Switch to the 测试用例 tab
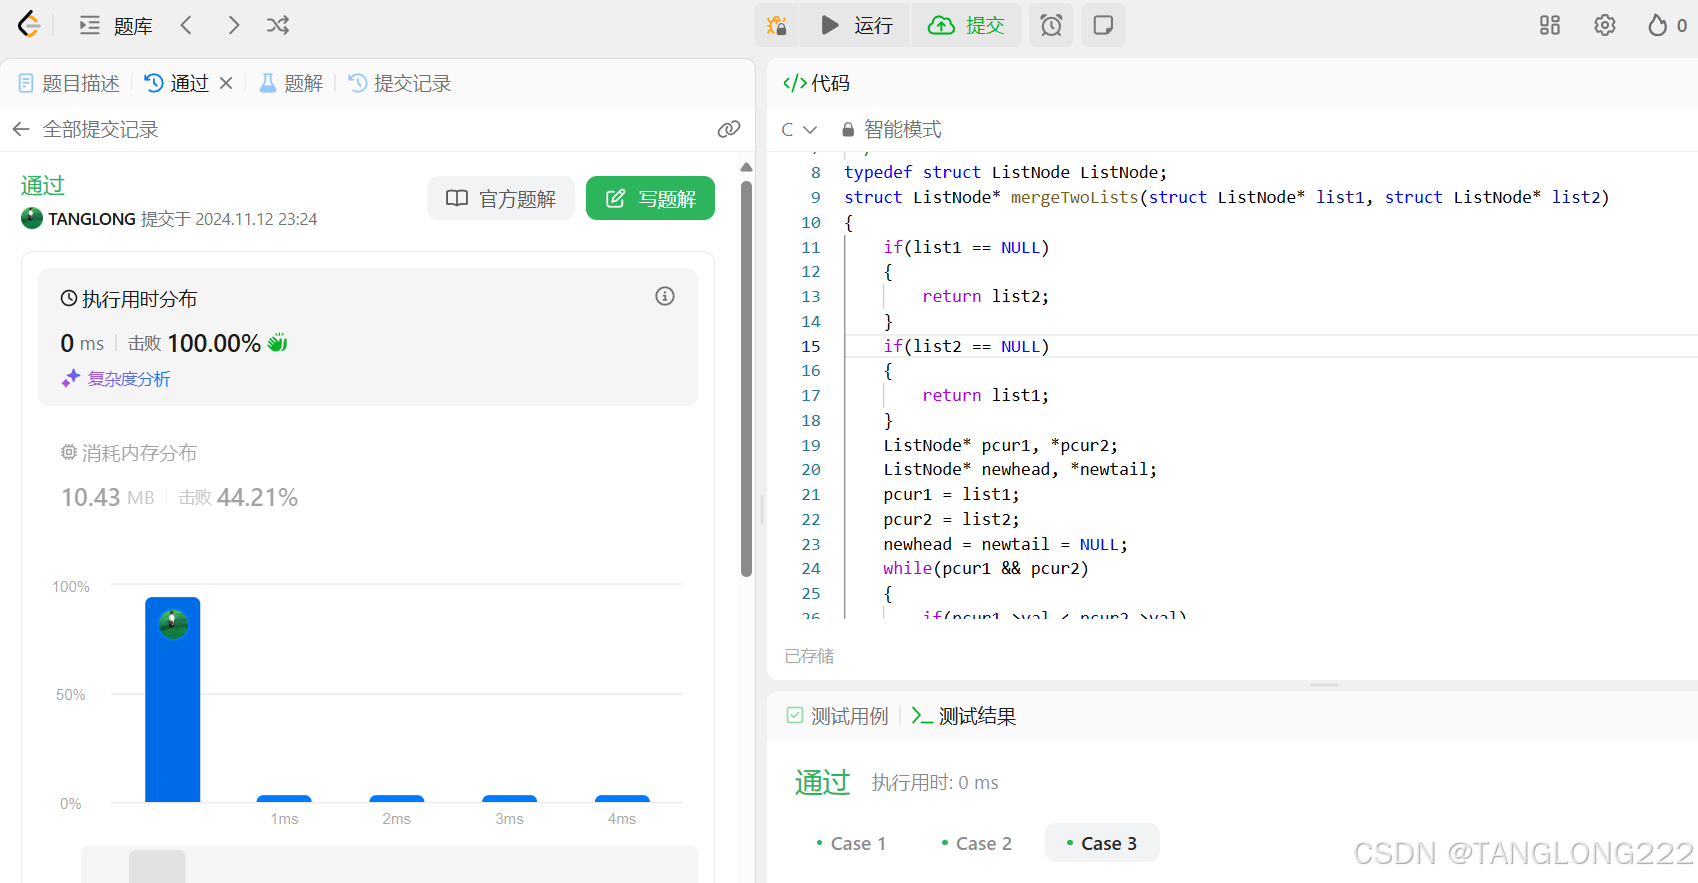 pyautogui.click(x=838, y=716)
